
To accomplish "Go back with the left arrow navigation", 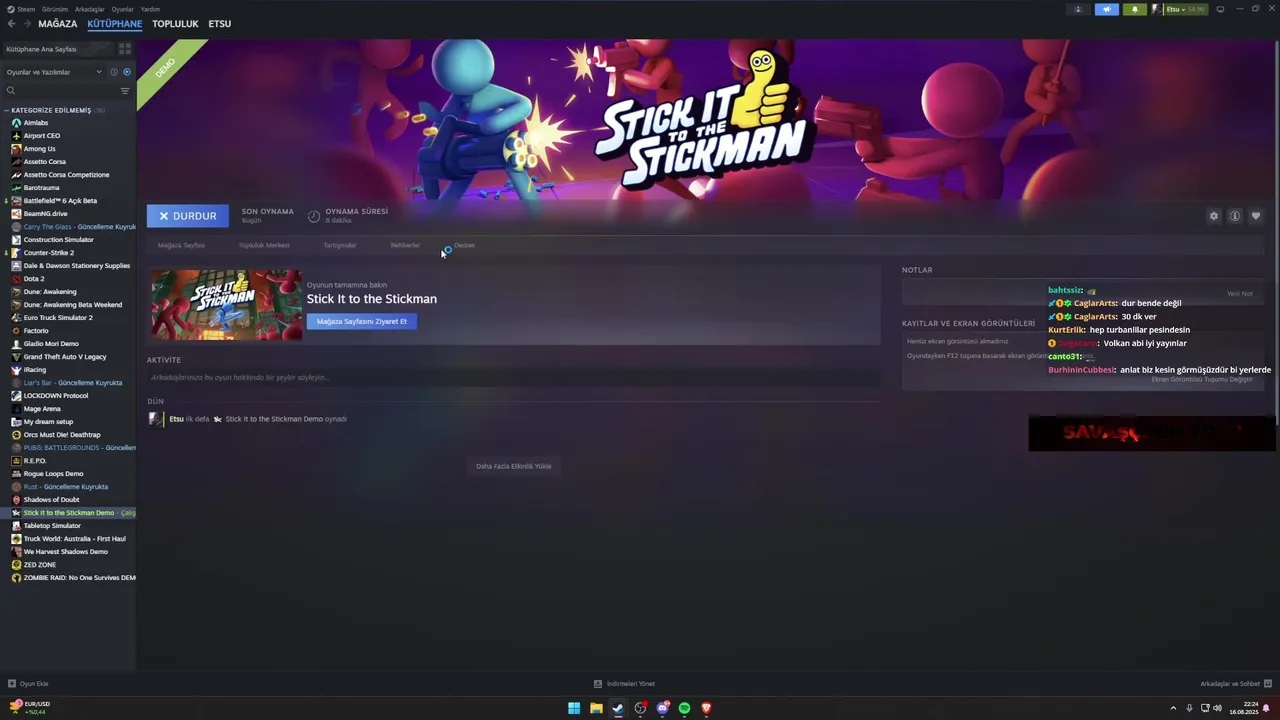I will pyautogui.click(x=11, y=23).
